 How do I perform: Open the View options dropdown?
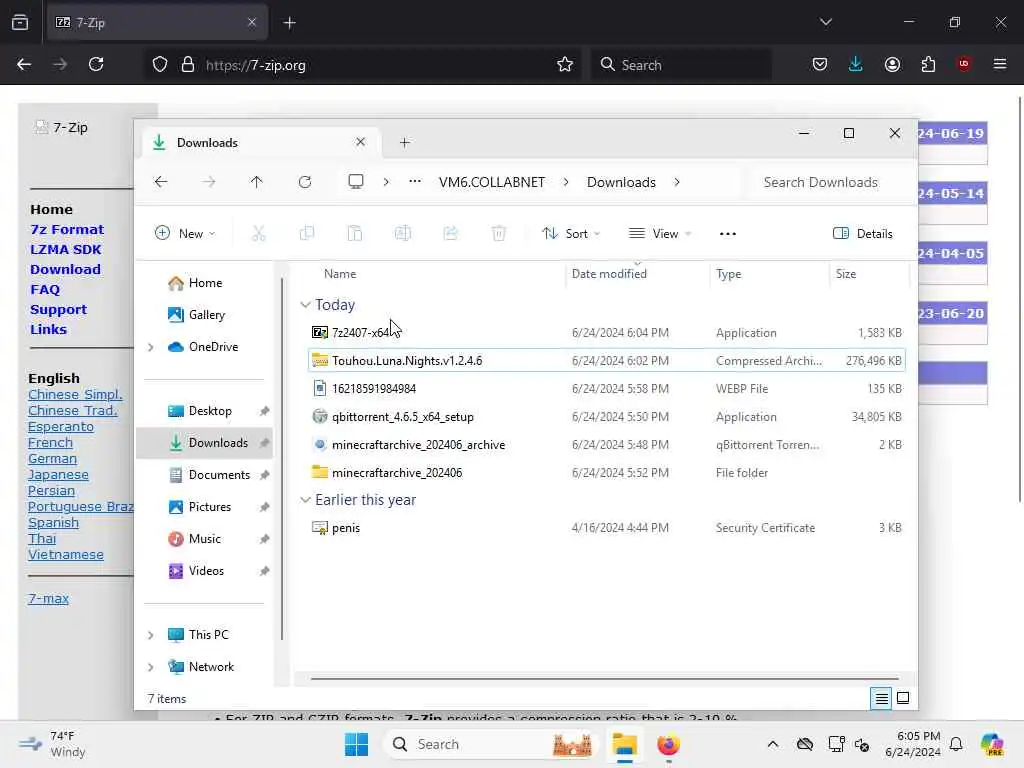tap(660, 233)
